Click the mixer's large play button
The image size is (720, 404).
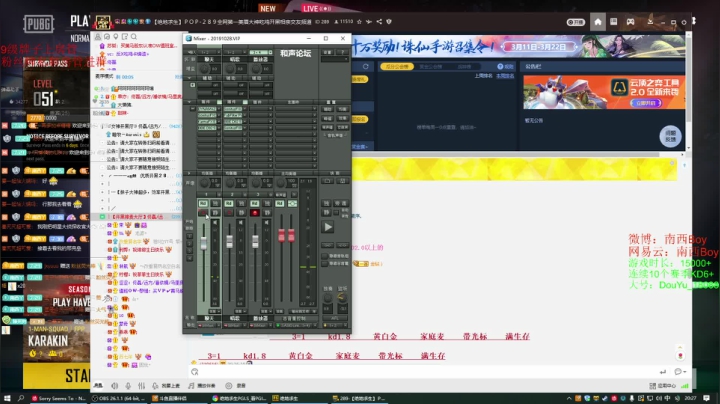pos(328,227)
